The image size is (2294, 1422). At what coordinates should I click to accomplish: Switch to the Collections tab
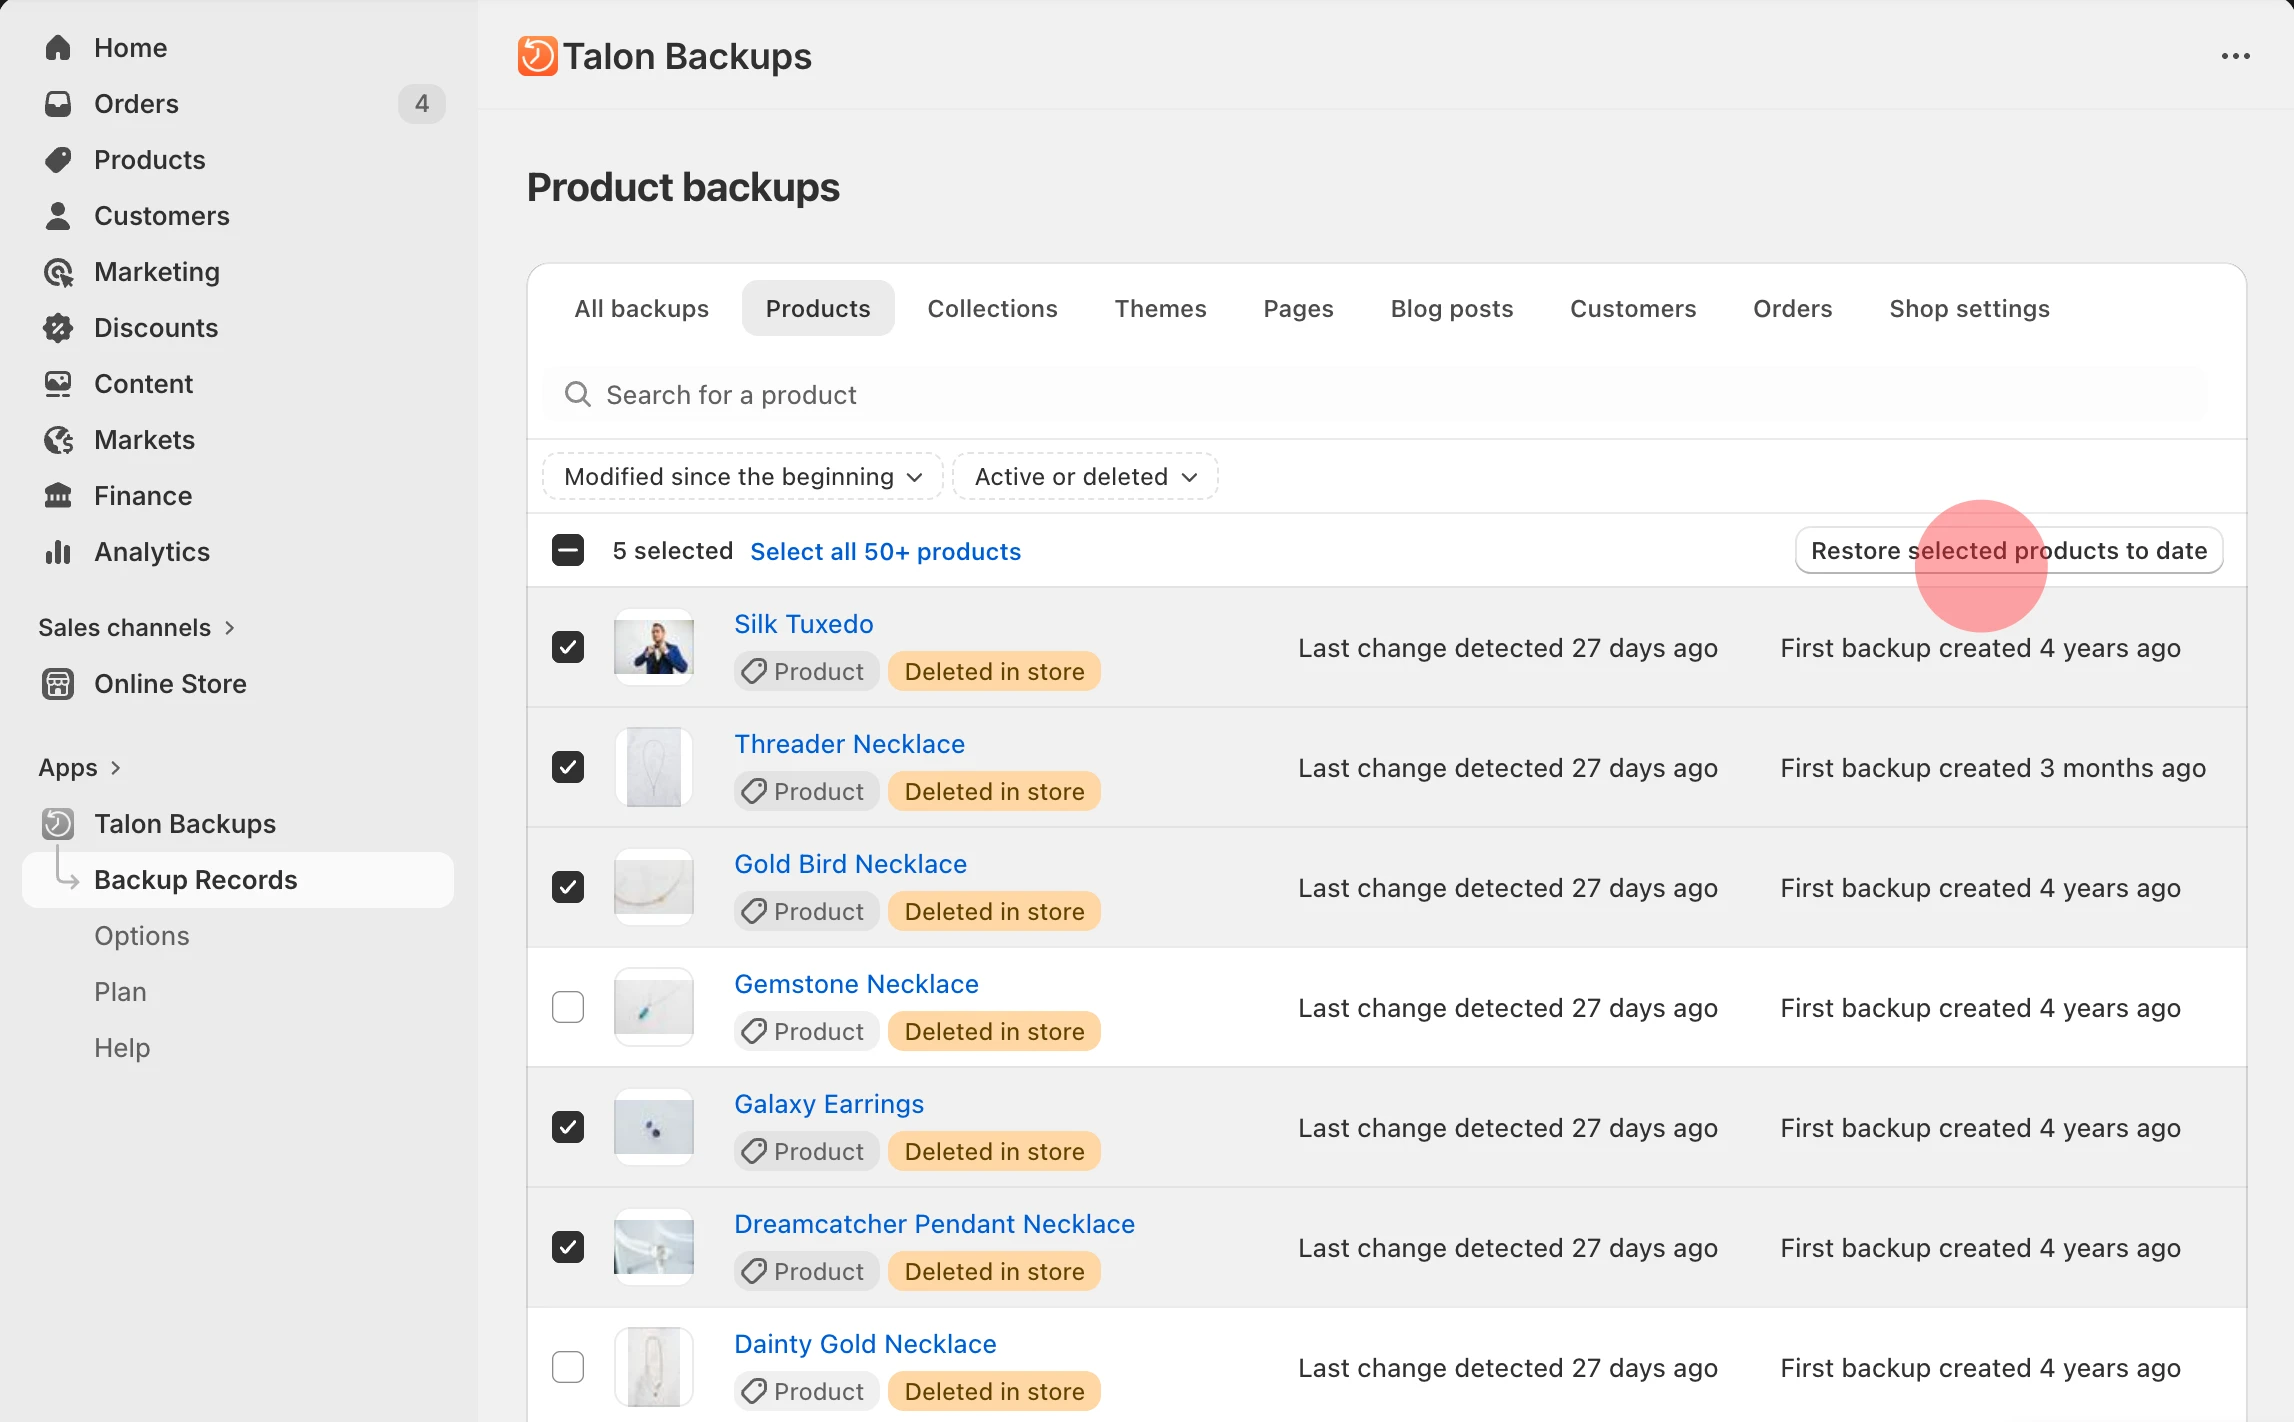coord(992,308)
